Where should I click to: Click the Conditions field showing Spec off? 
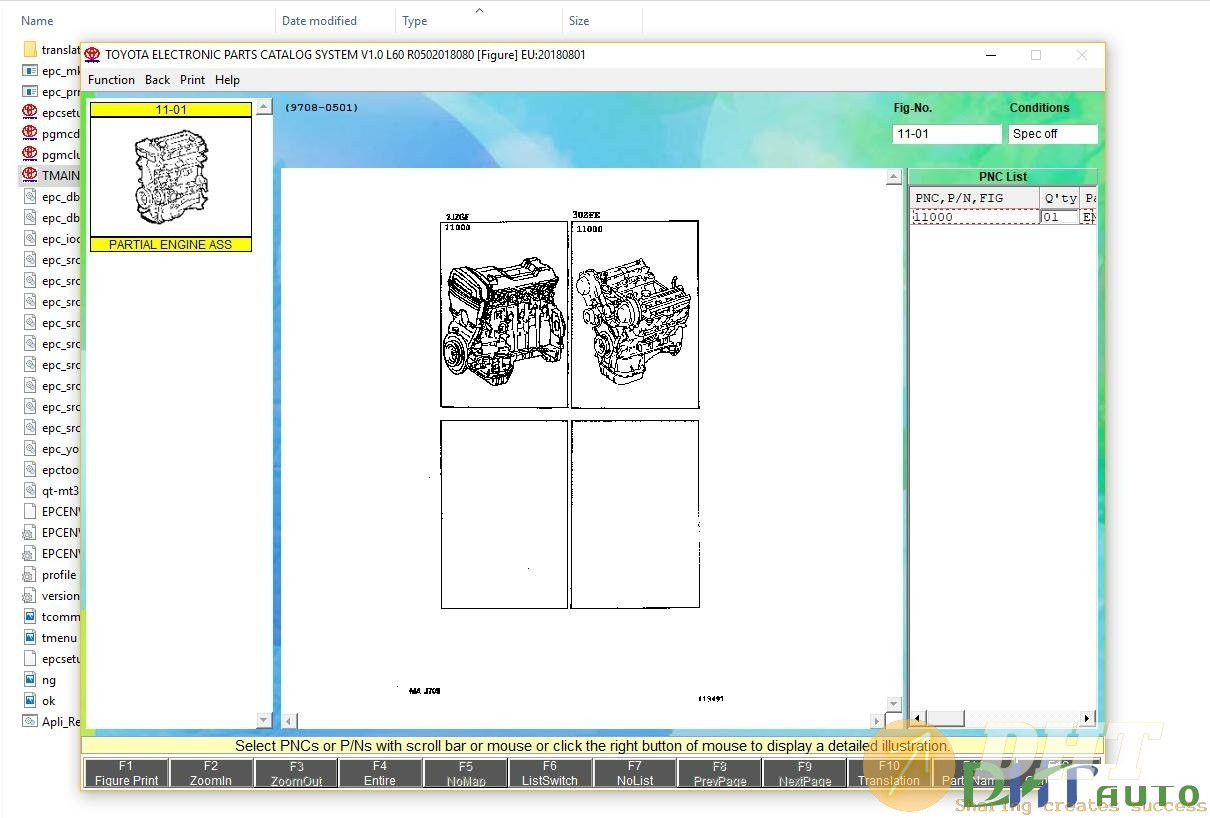pyautogui.click(x=1053, y=134)
